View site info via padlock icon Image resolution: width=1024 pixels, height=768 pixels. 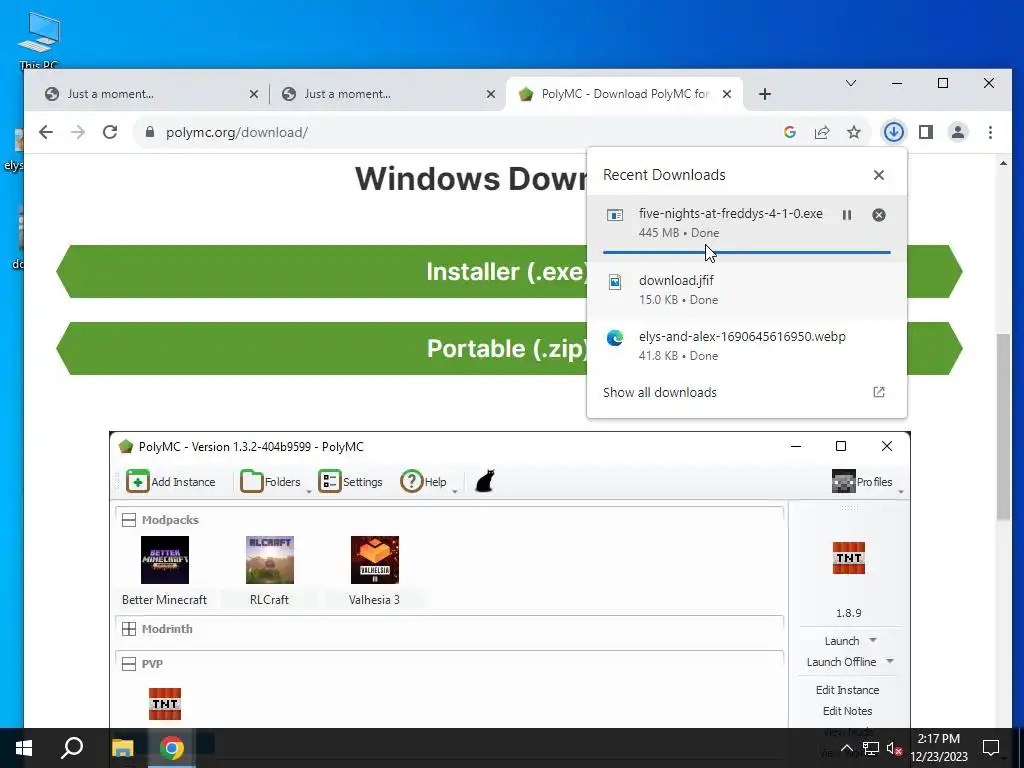[150, 132]
